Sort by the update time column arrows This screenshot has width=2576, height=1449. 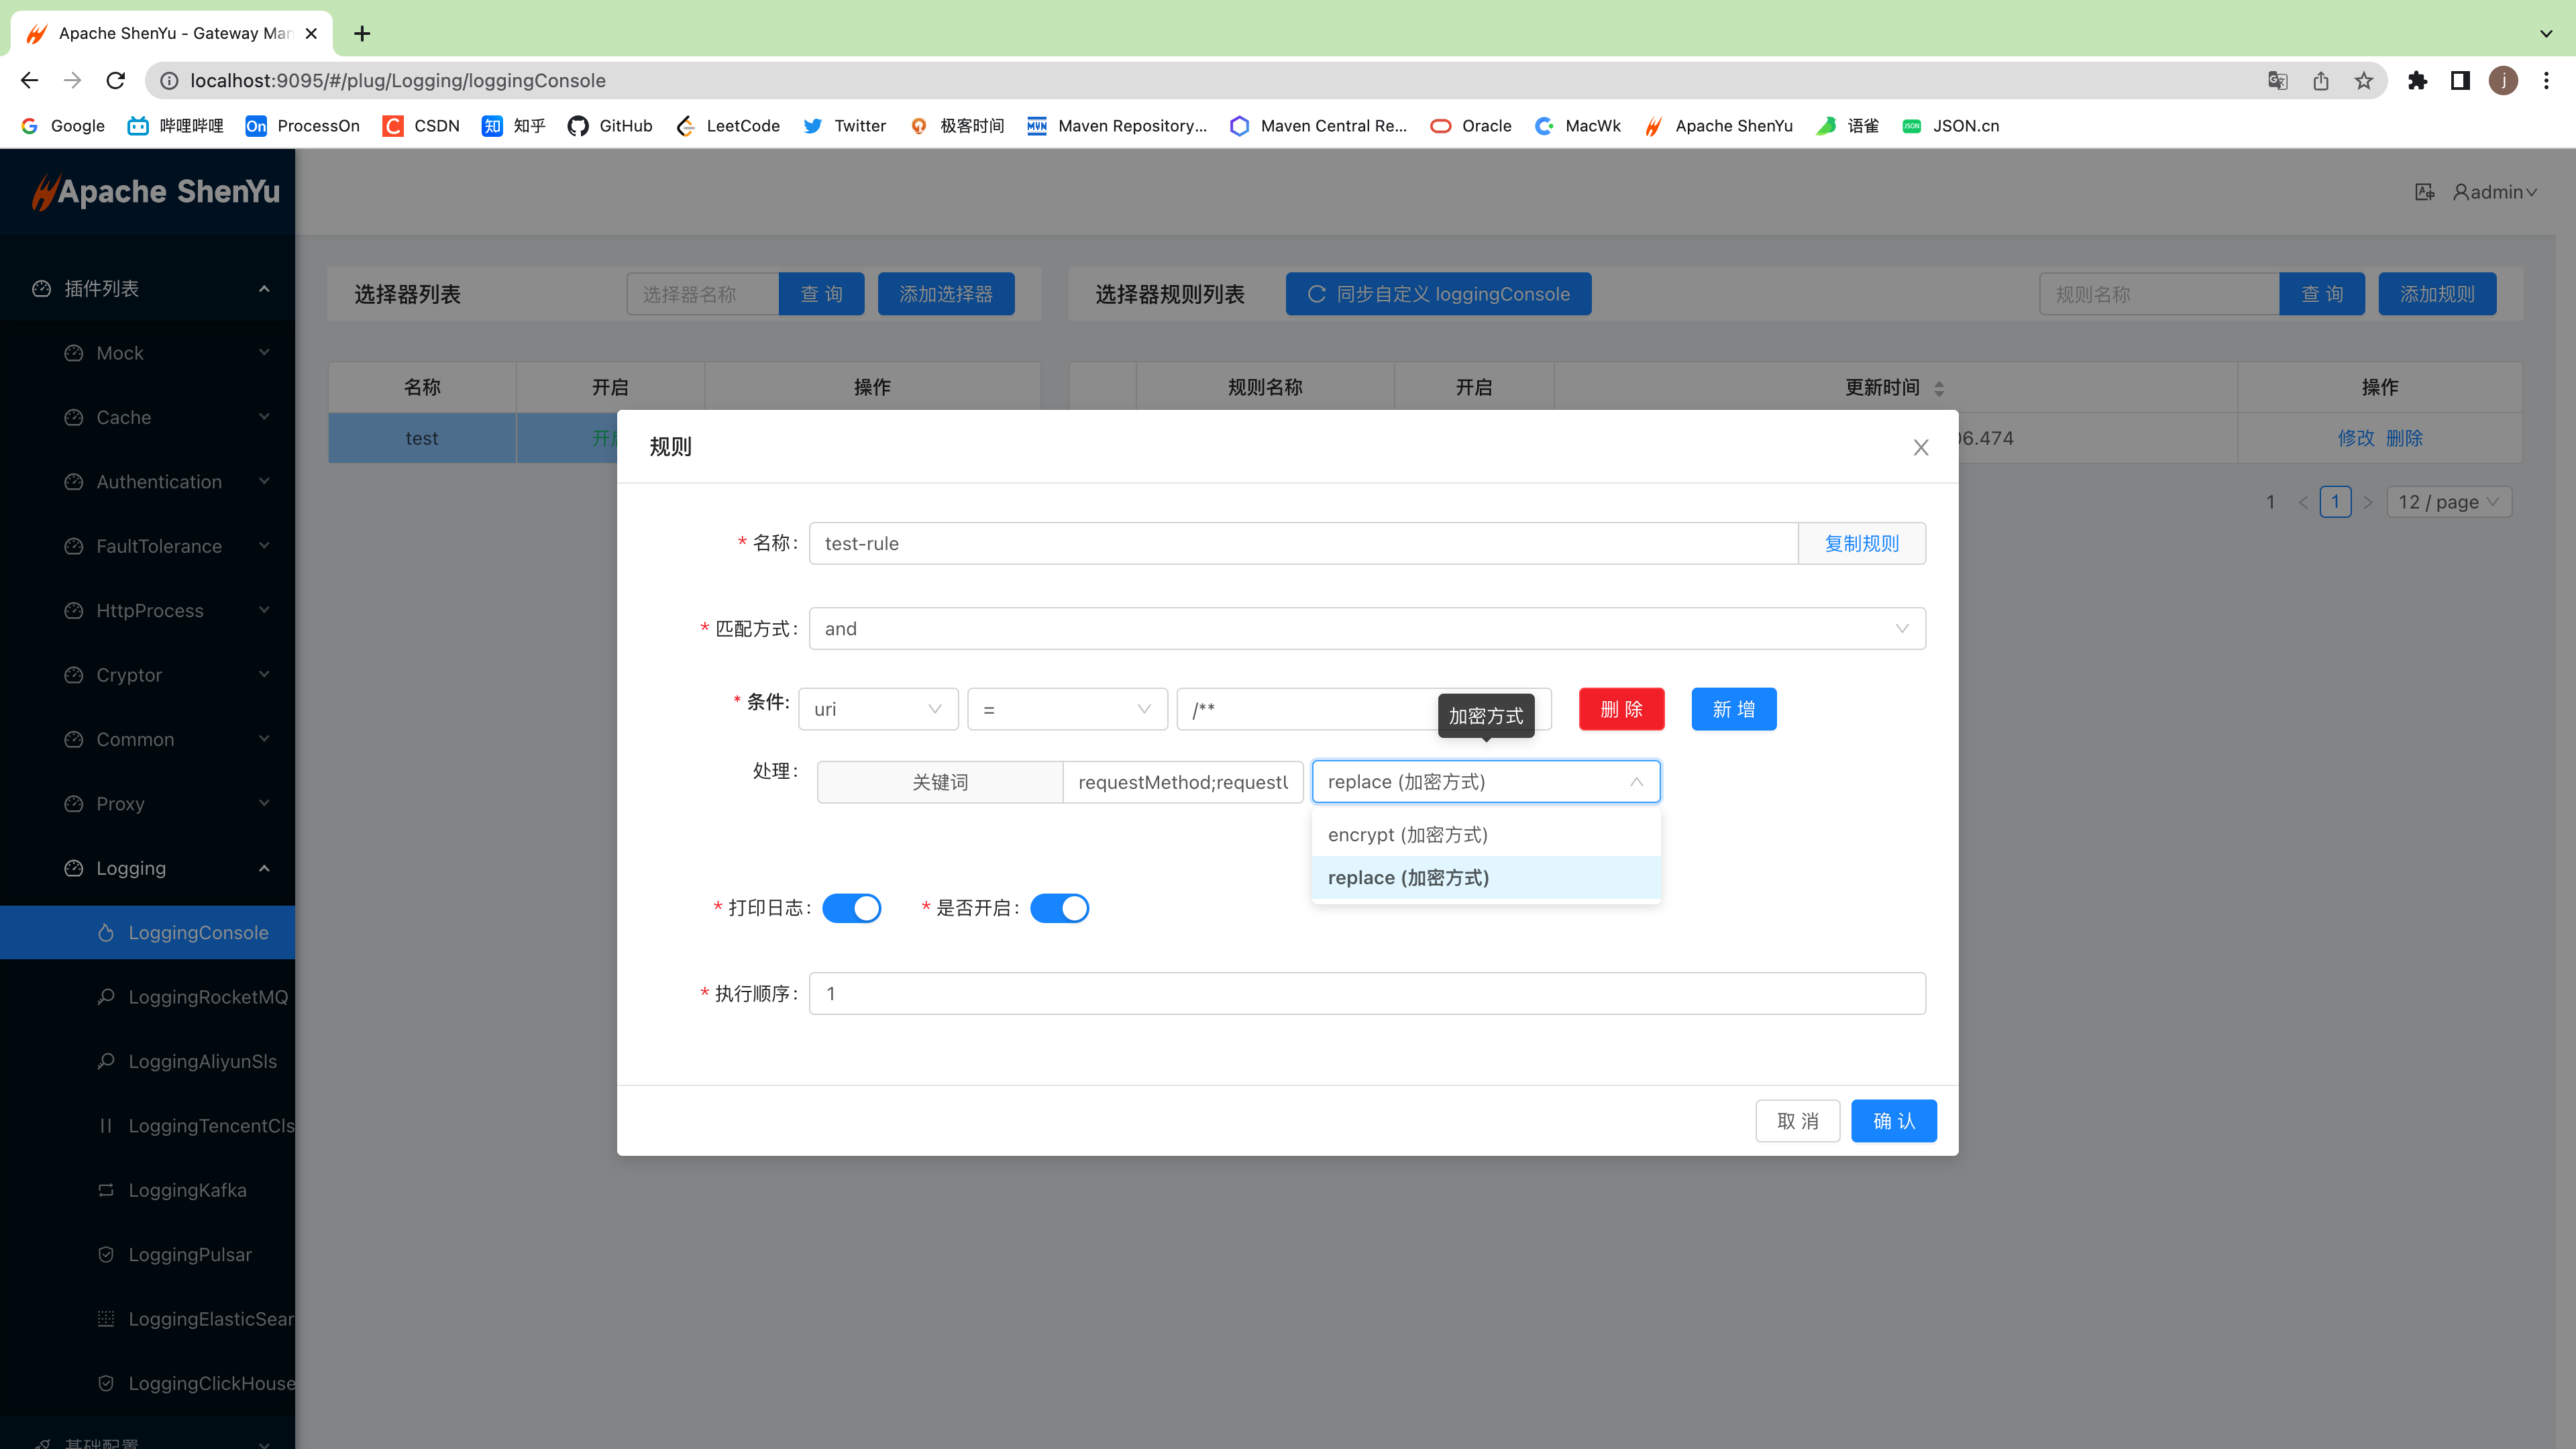(1939, 388)
